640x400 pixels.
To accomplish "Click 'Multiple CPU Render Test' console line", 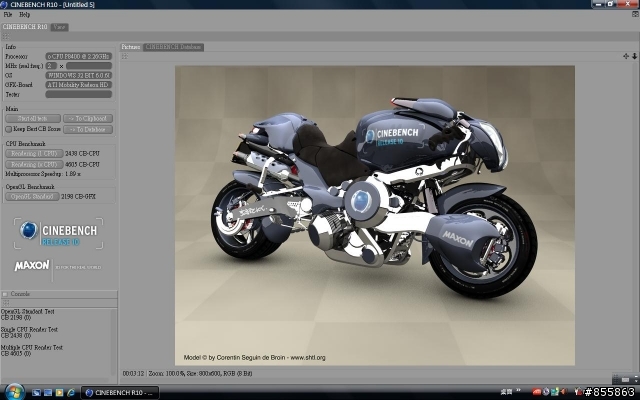I will tap(31, 347).
